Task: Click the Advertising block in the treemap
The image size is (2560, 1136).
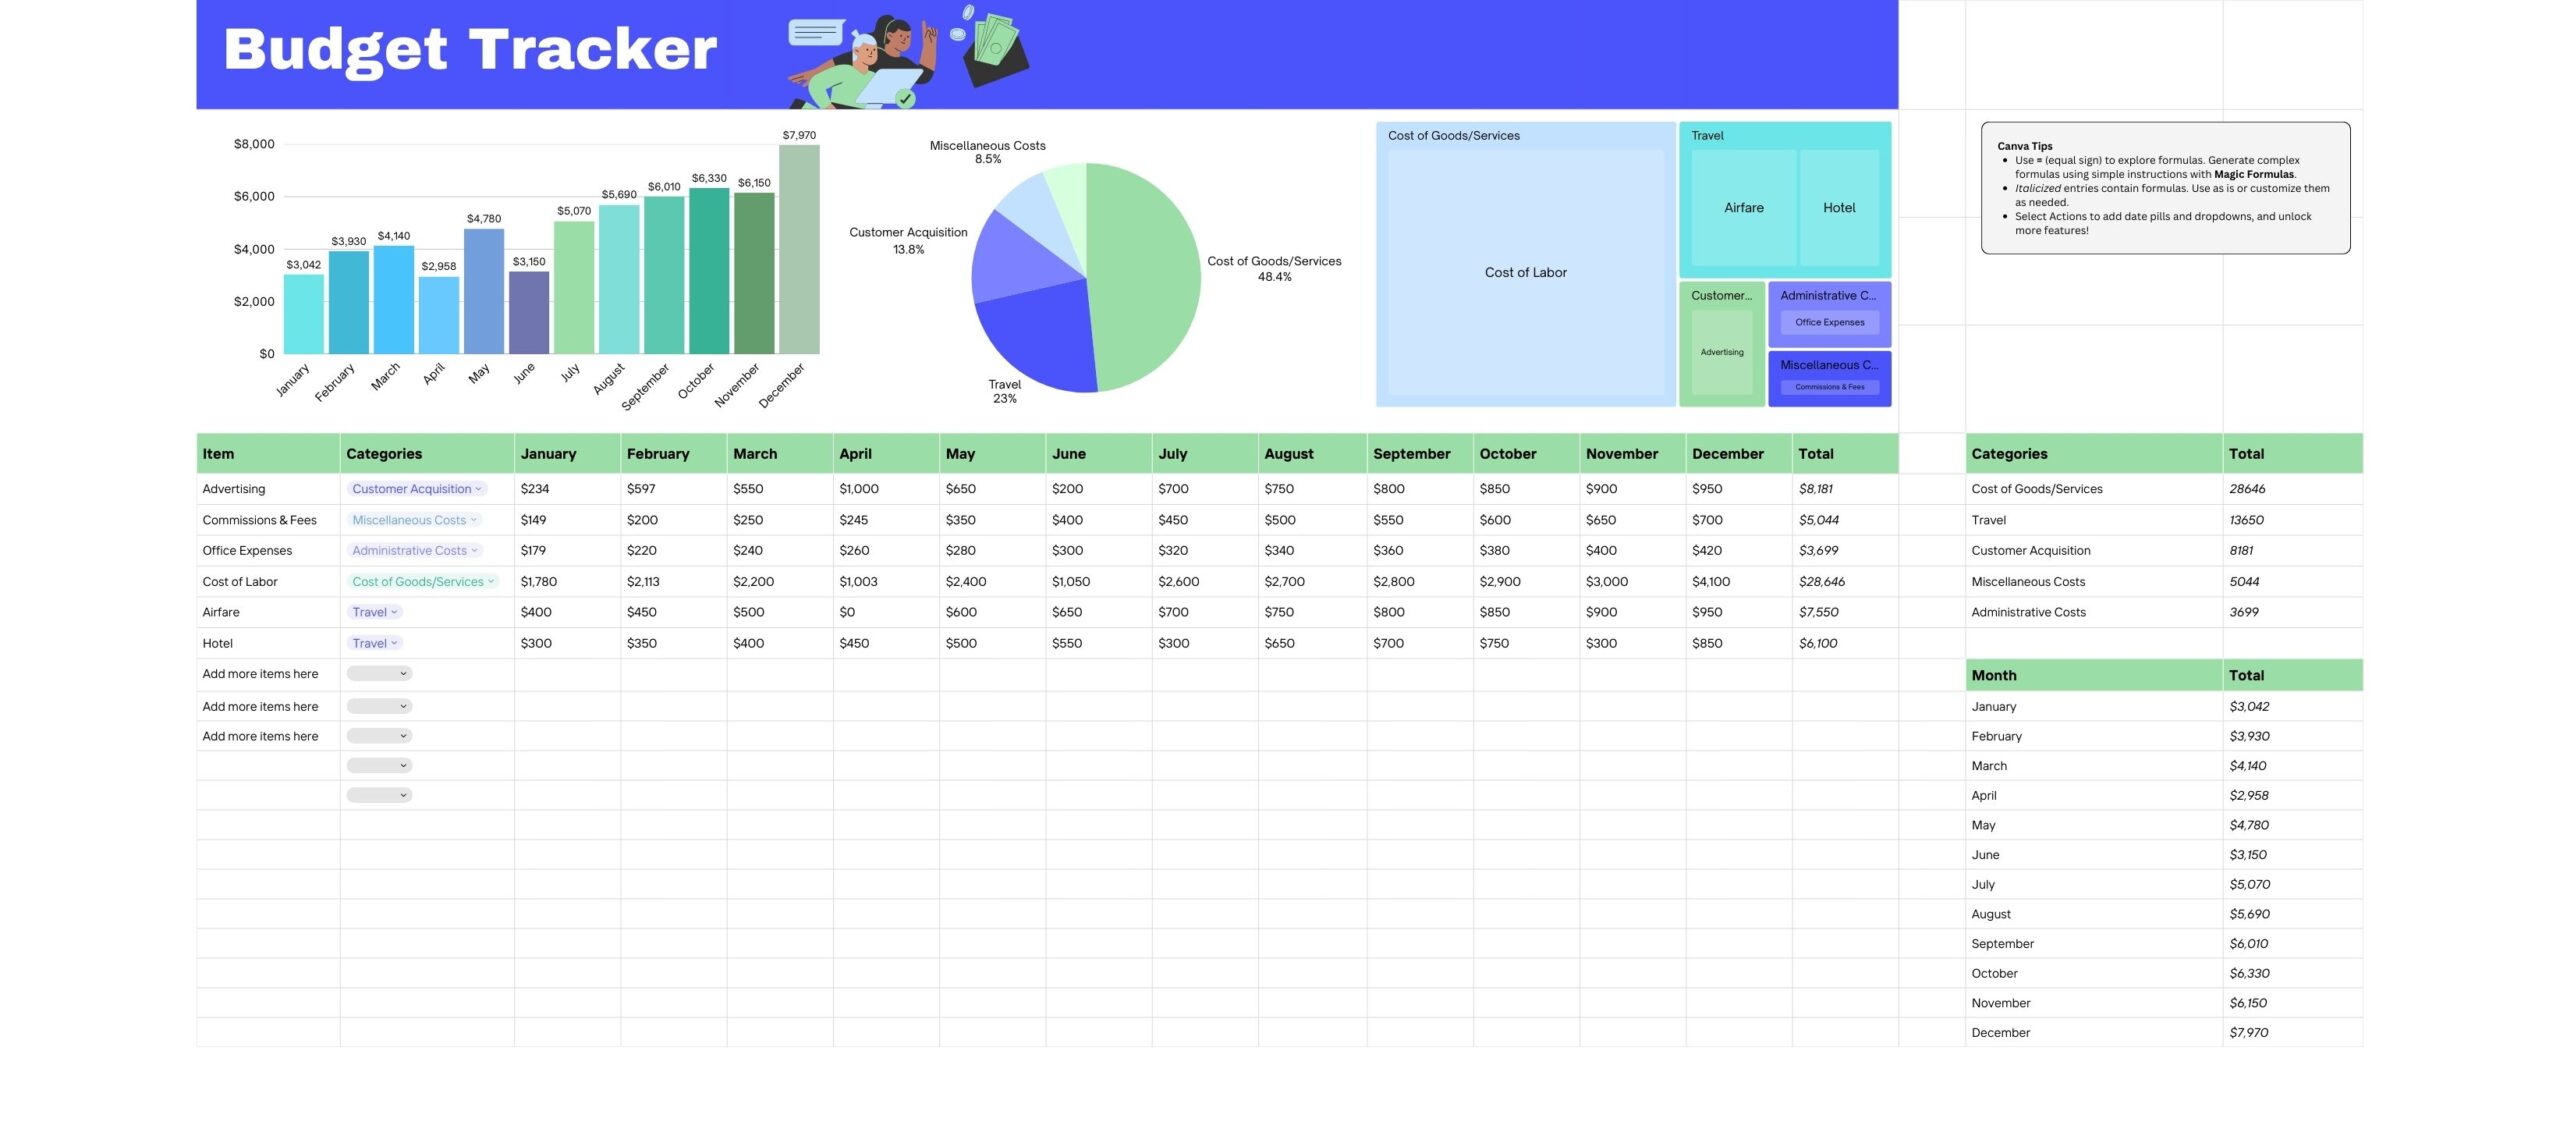Action: click(x=1722, y=351)
